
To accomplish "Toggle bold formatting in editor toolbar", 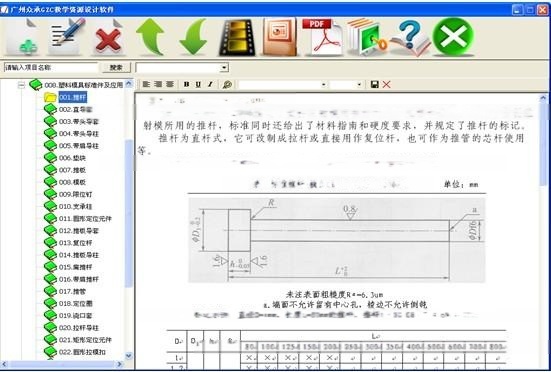I will pos(187,84).
